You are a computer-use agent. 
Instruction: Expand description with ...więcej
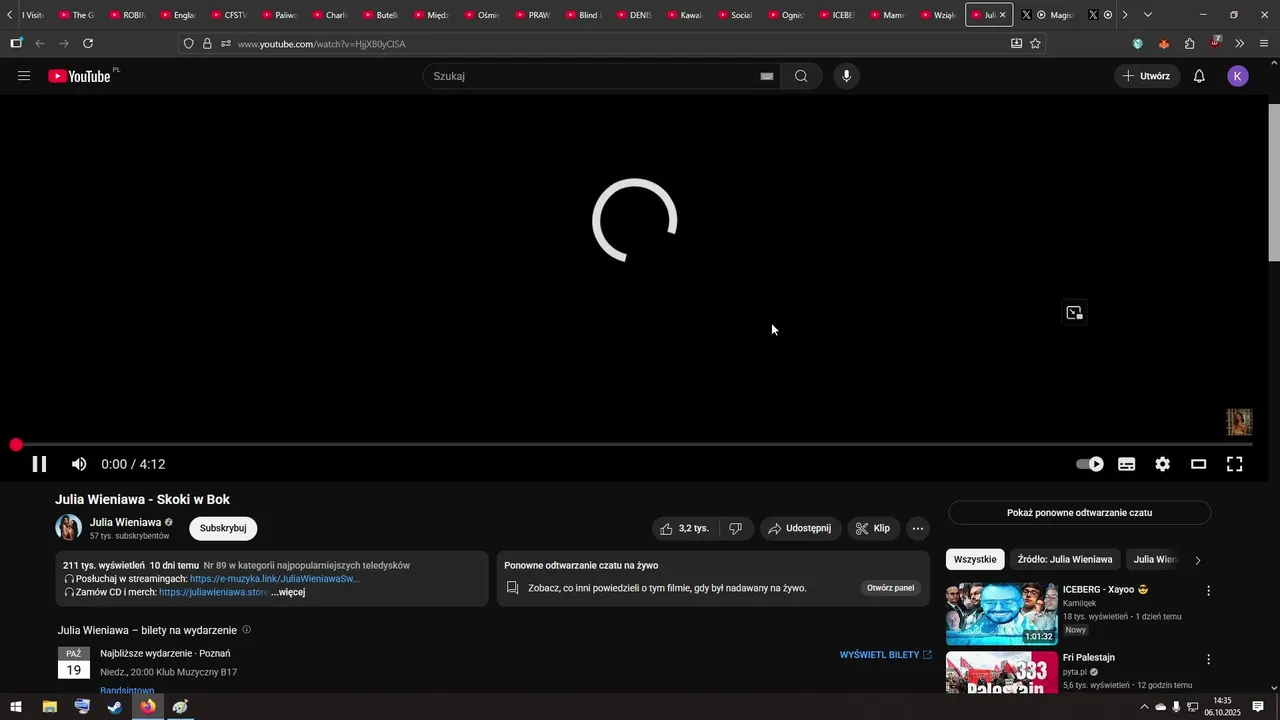pyautogui.click(x=288, y=592)
